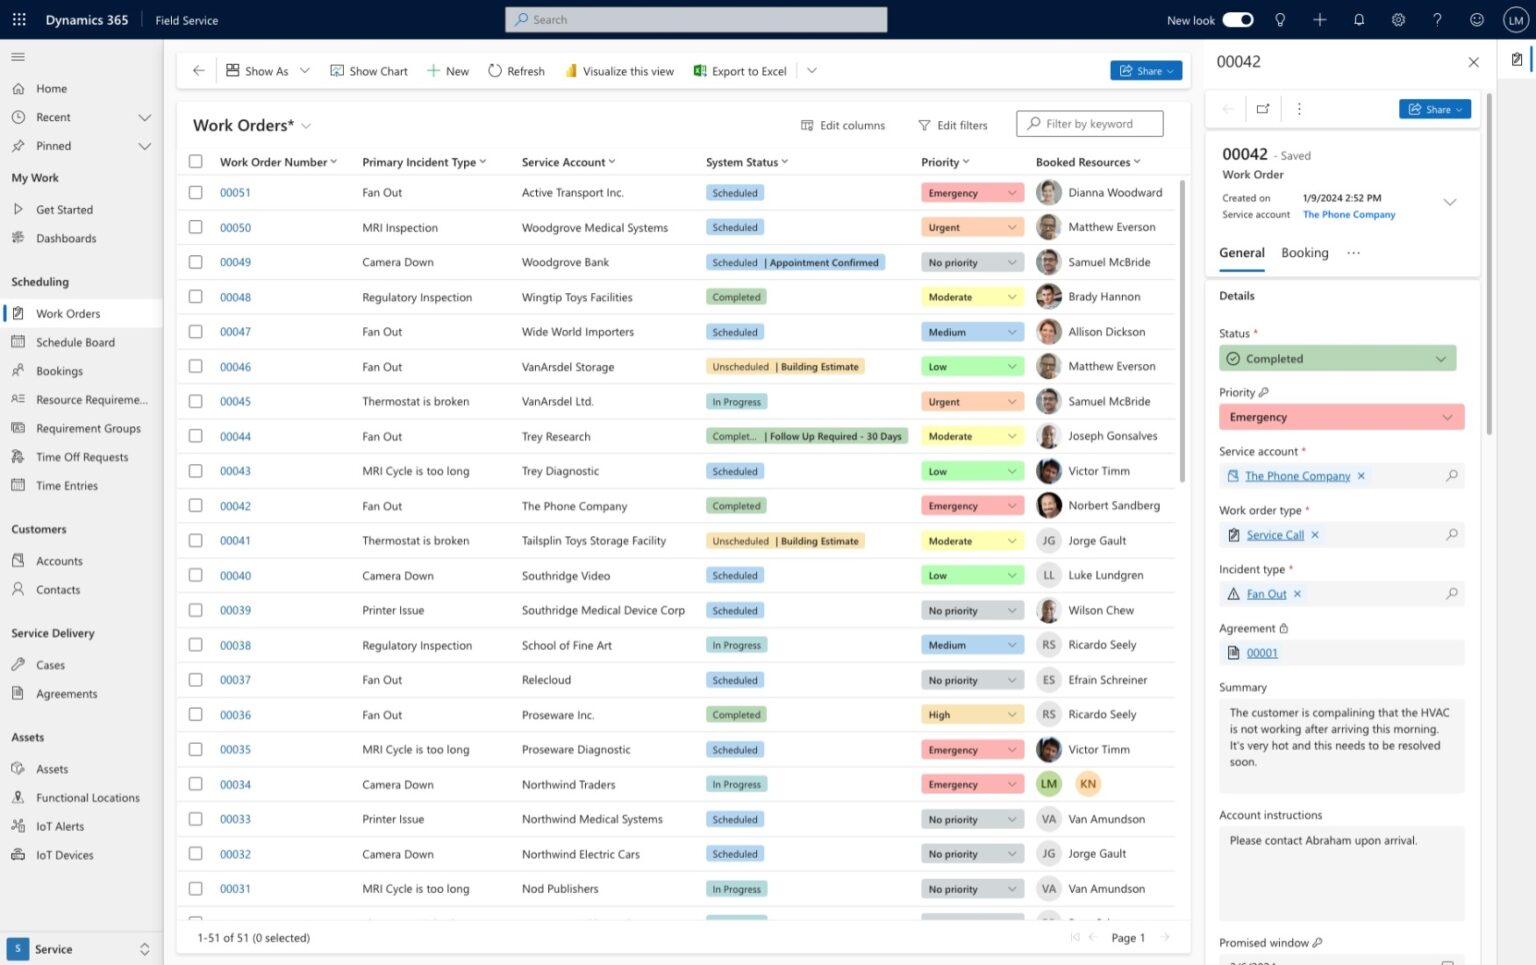Image resolution: width=1536 pixels, height=965 pixels.
Task: Select the General tab in the details panel
Action: point(1241,253)
